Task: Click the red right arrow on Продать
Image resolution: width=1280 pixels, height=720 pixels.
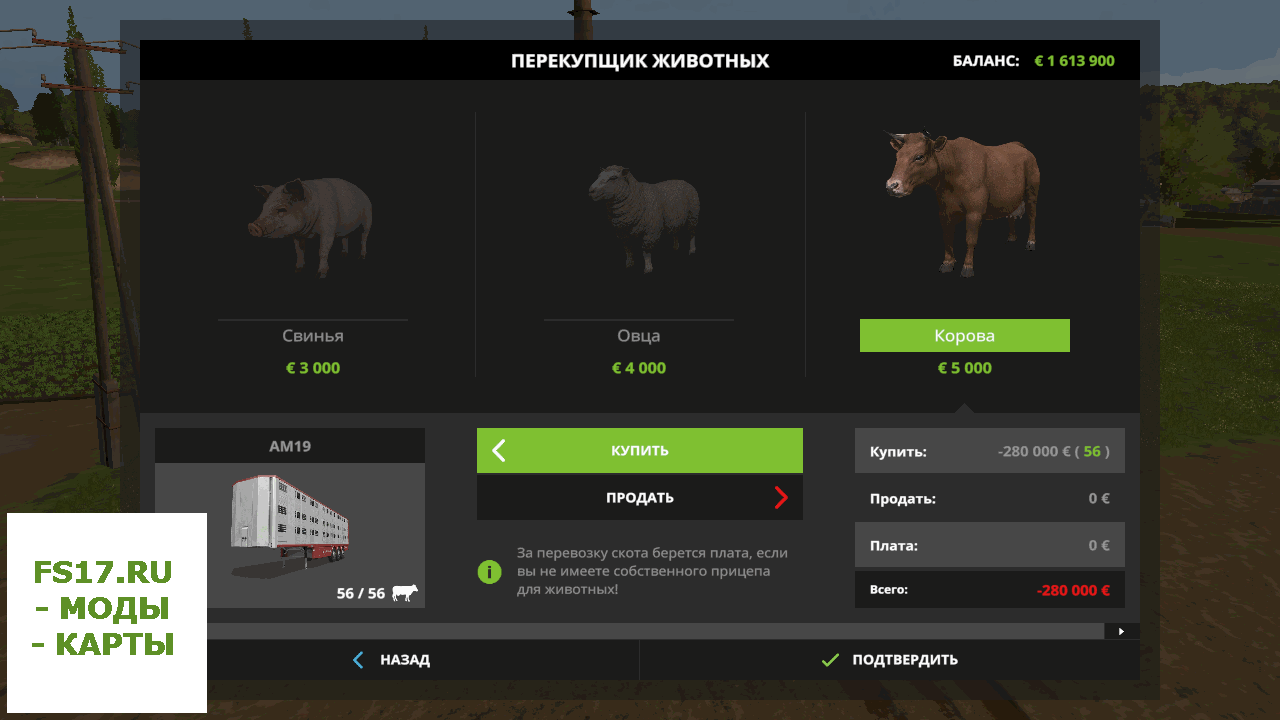Action: (x=781, y=498)
